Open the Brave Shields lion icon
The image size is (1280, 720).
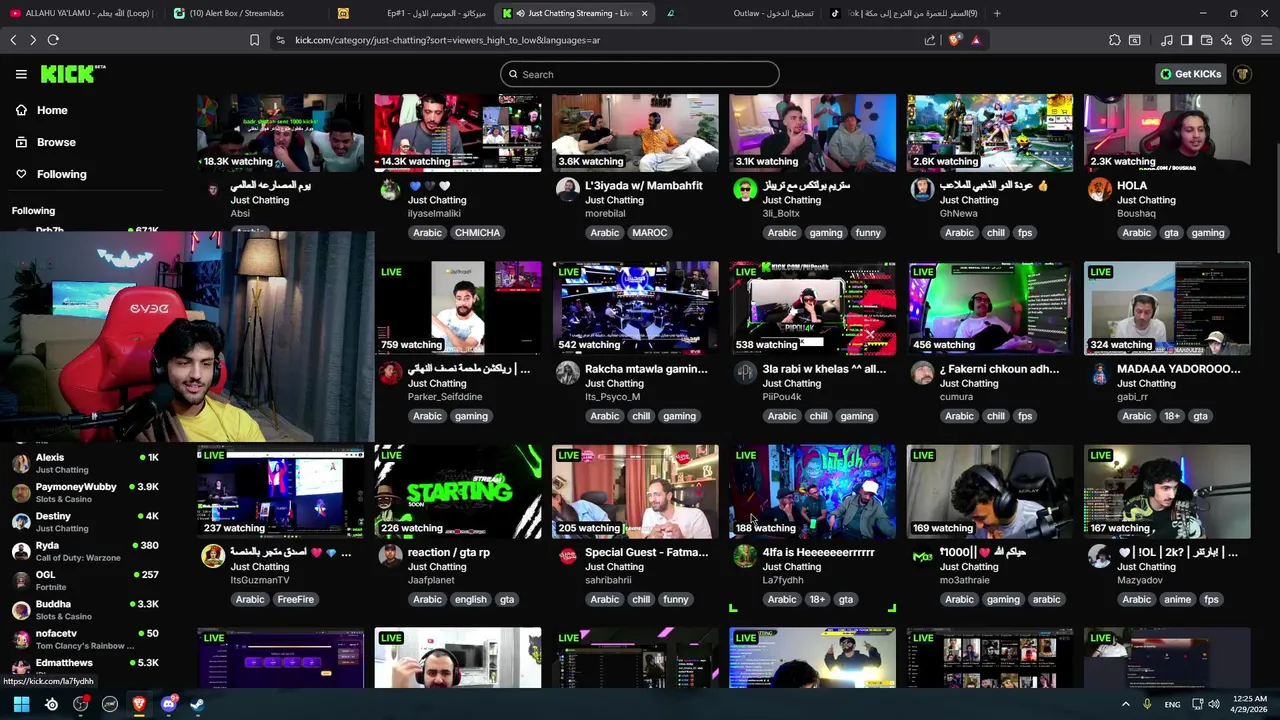(x=955, y=40)
